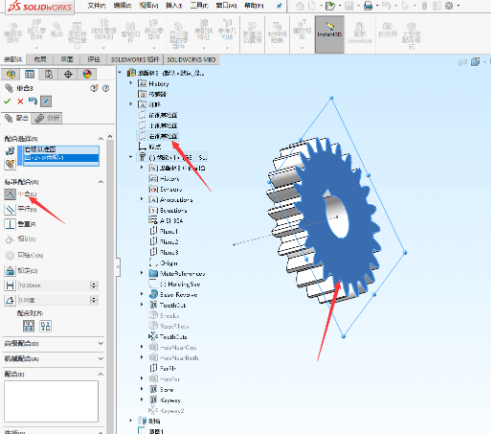Select the Parallel mate option
The image size is (491, 448).
(10, 209)
